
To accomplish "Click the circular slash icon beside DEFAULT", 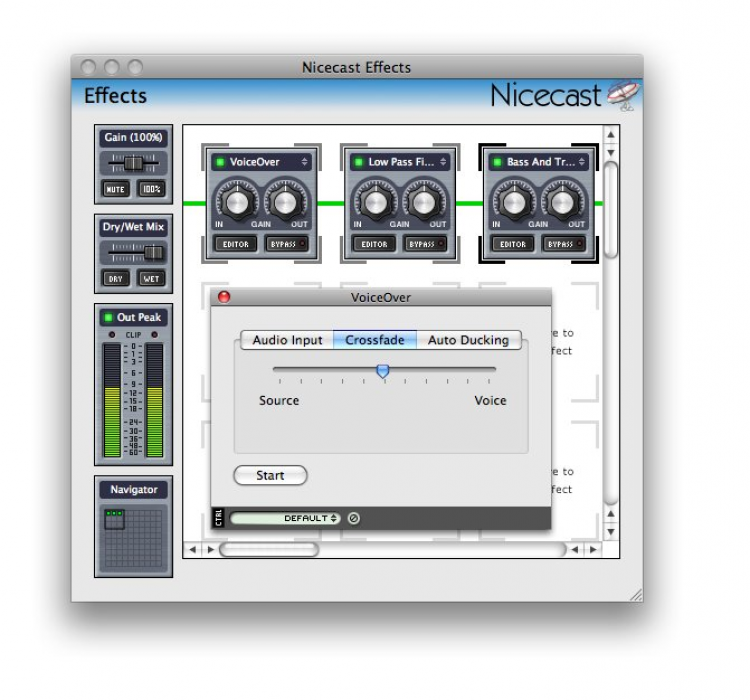I will 353,518.
